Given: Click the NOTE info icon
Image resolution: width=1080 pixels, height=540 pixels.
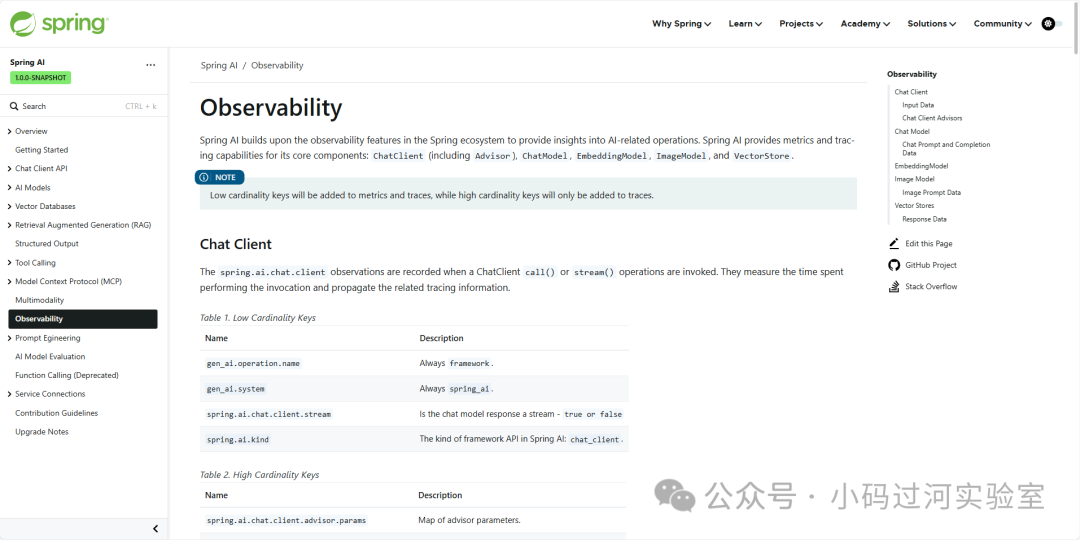Looking at the screenshot, I should tap(204, 177).
